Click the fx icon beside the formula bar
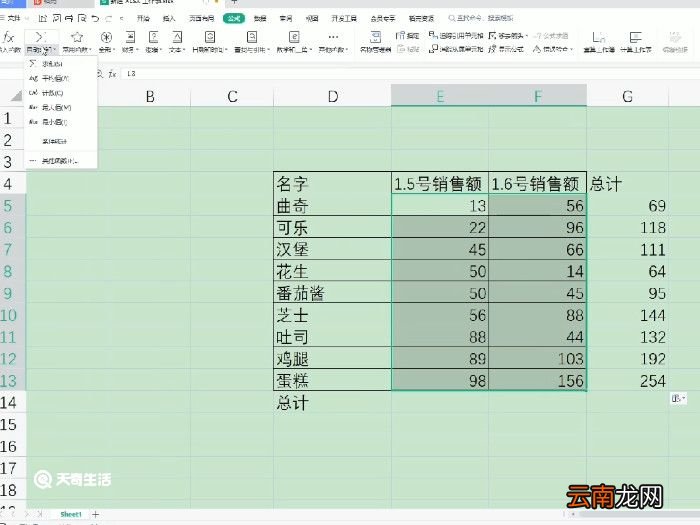The height and width of the screenshot is (525, 700). coord(112,74)
